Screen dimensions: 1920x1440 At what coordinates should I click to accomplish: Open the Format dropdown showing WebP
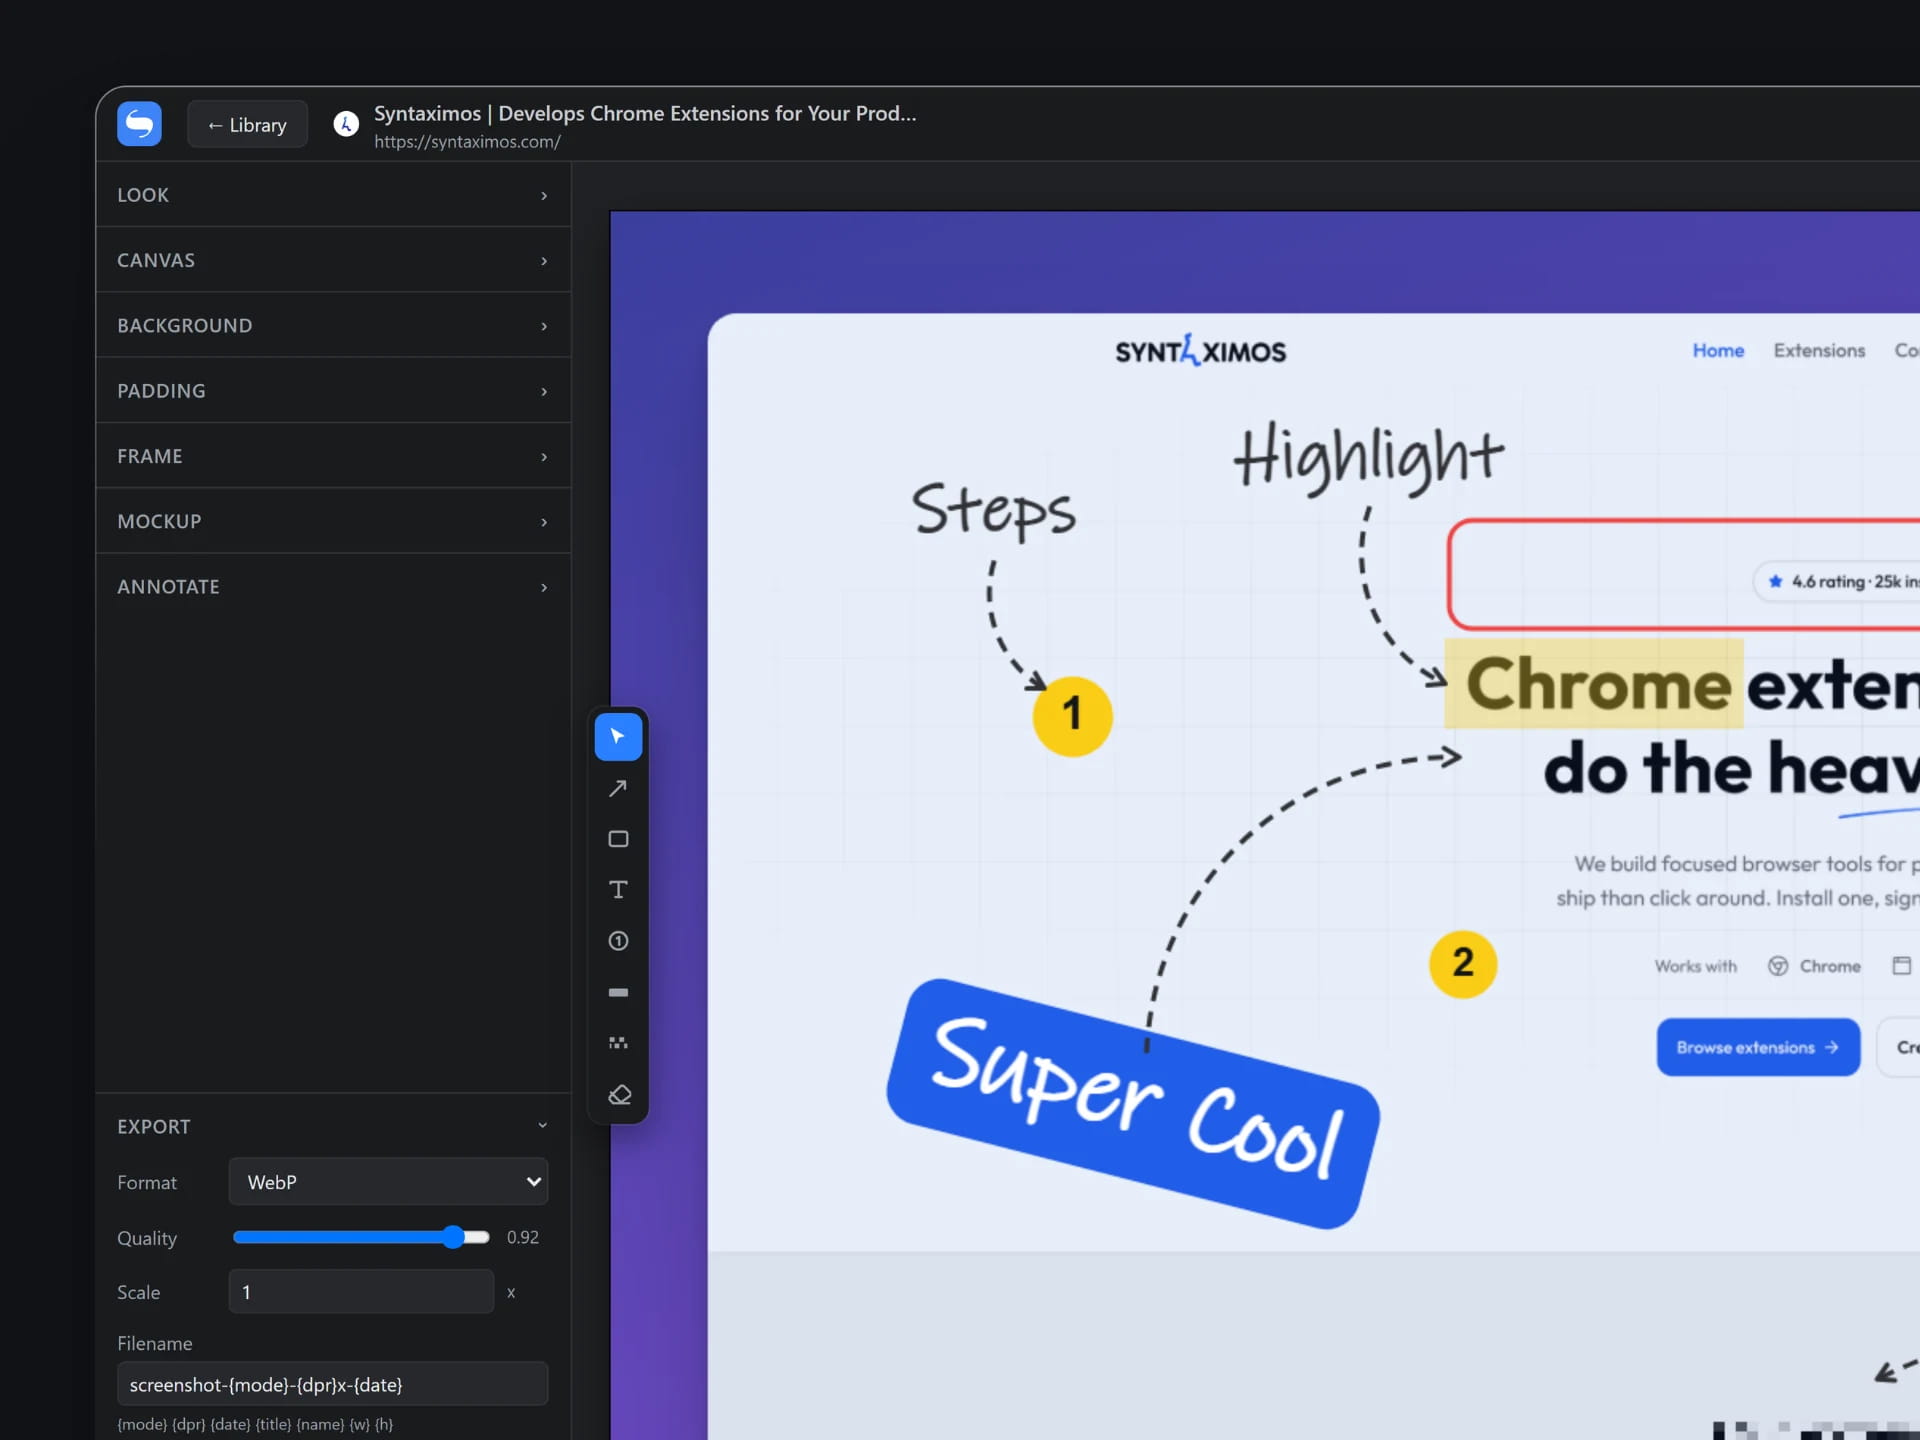click(x=388, y=1182)
